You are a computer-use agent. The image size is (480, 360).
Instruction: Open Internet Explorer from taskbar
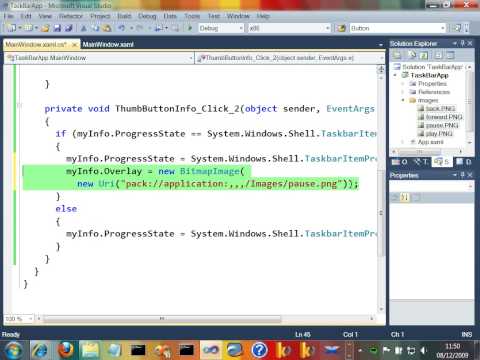click(x=40, y=350)
